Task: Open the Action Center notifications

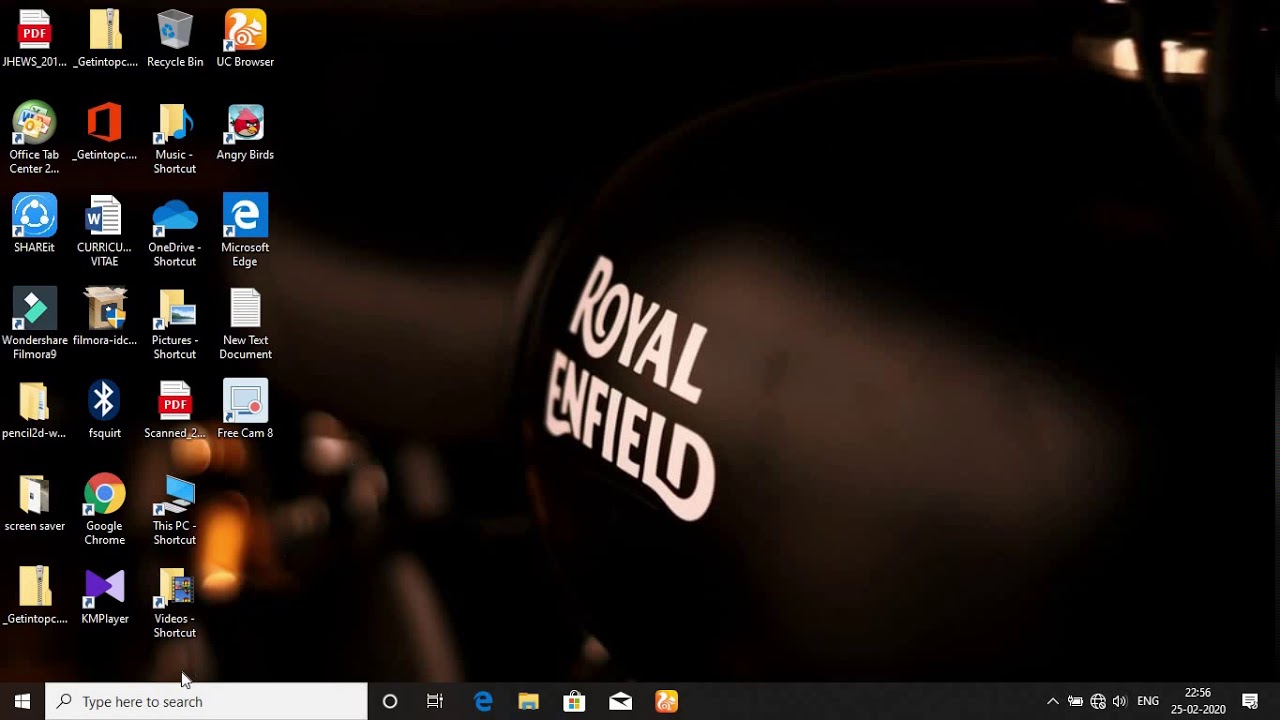Action: point(1250,701)
